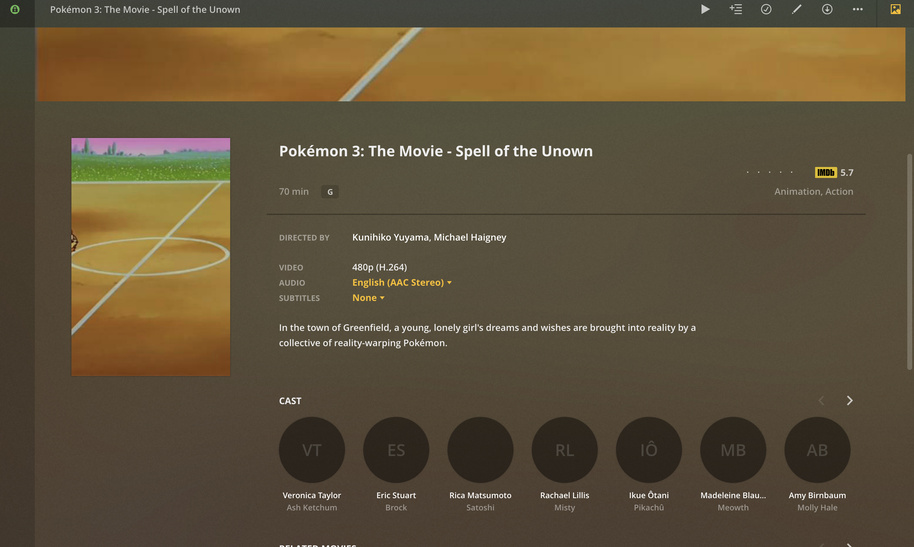This screenshot has height=547, width=914.
Task: Click director Michael Haigney link
Action: click(x=470, y=237)
